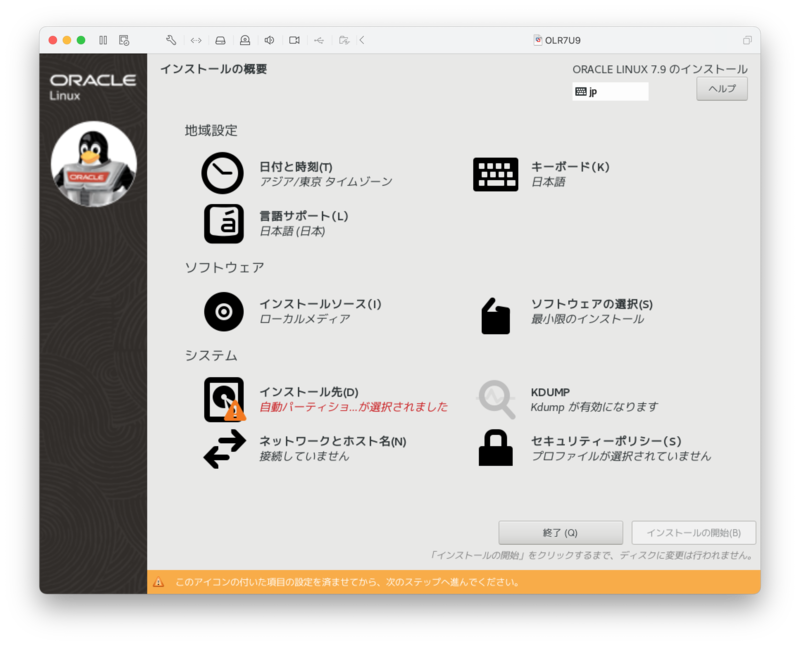Open キーボード(K) settings
Image resolution: width=800 pixels, height=646 pixels.
[x=570, y=167]
